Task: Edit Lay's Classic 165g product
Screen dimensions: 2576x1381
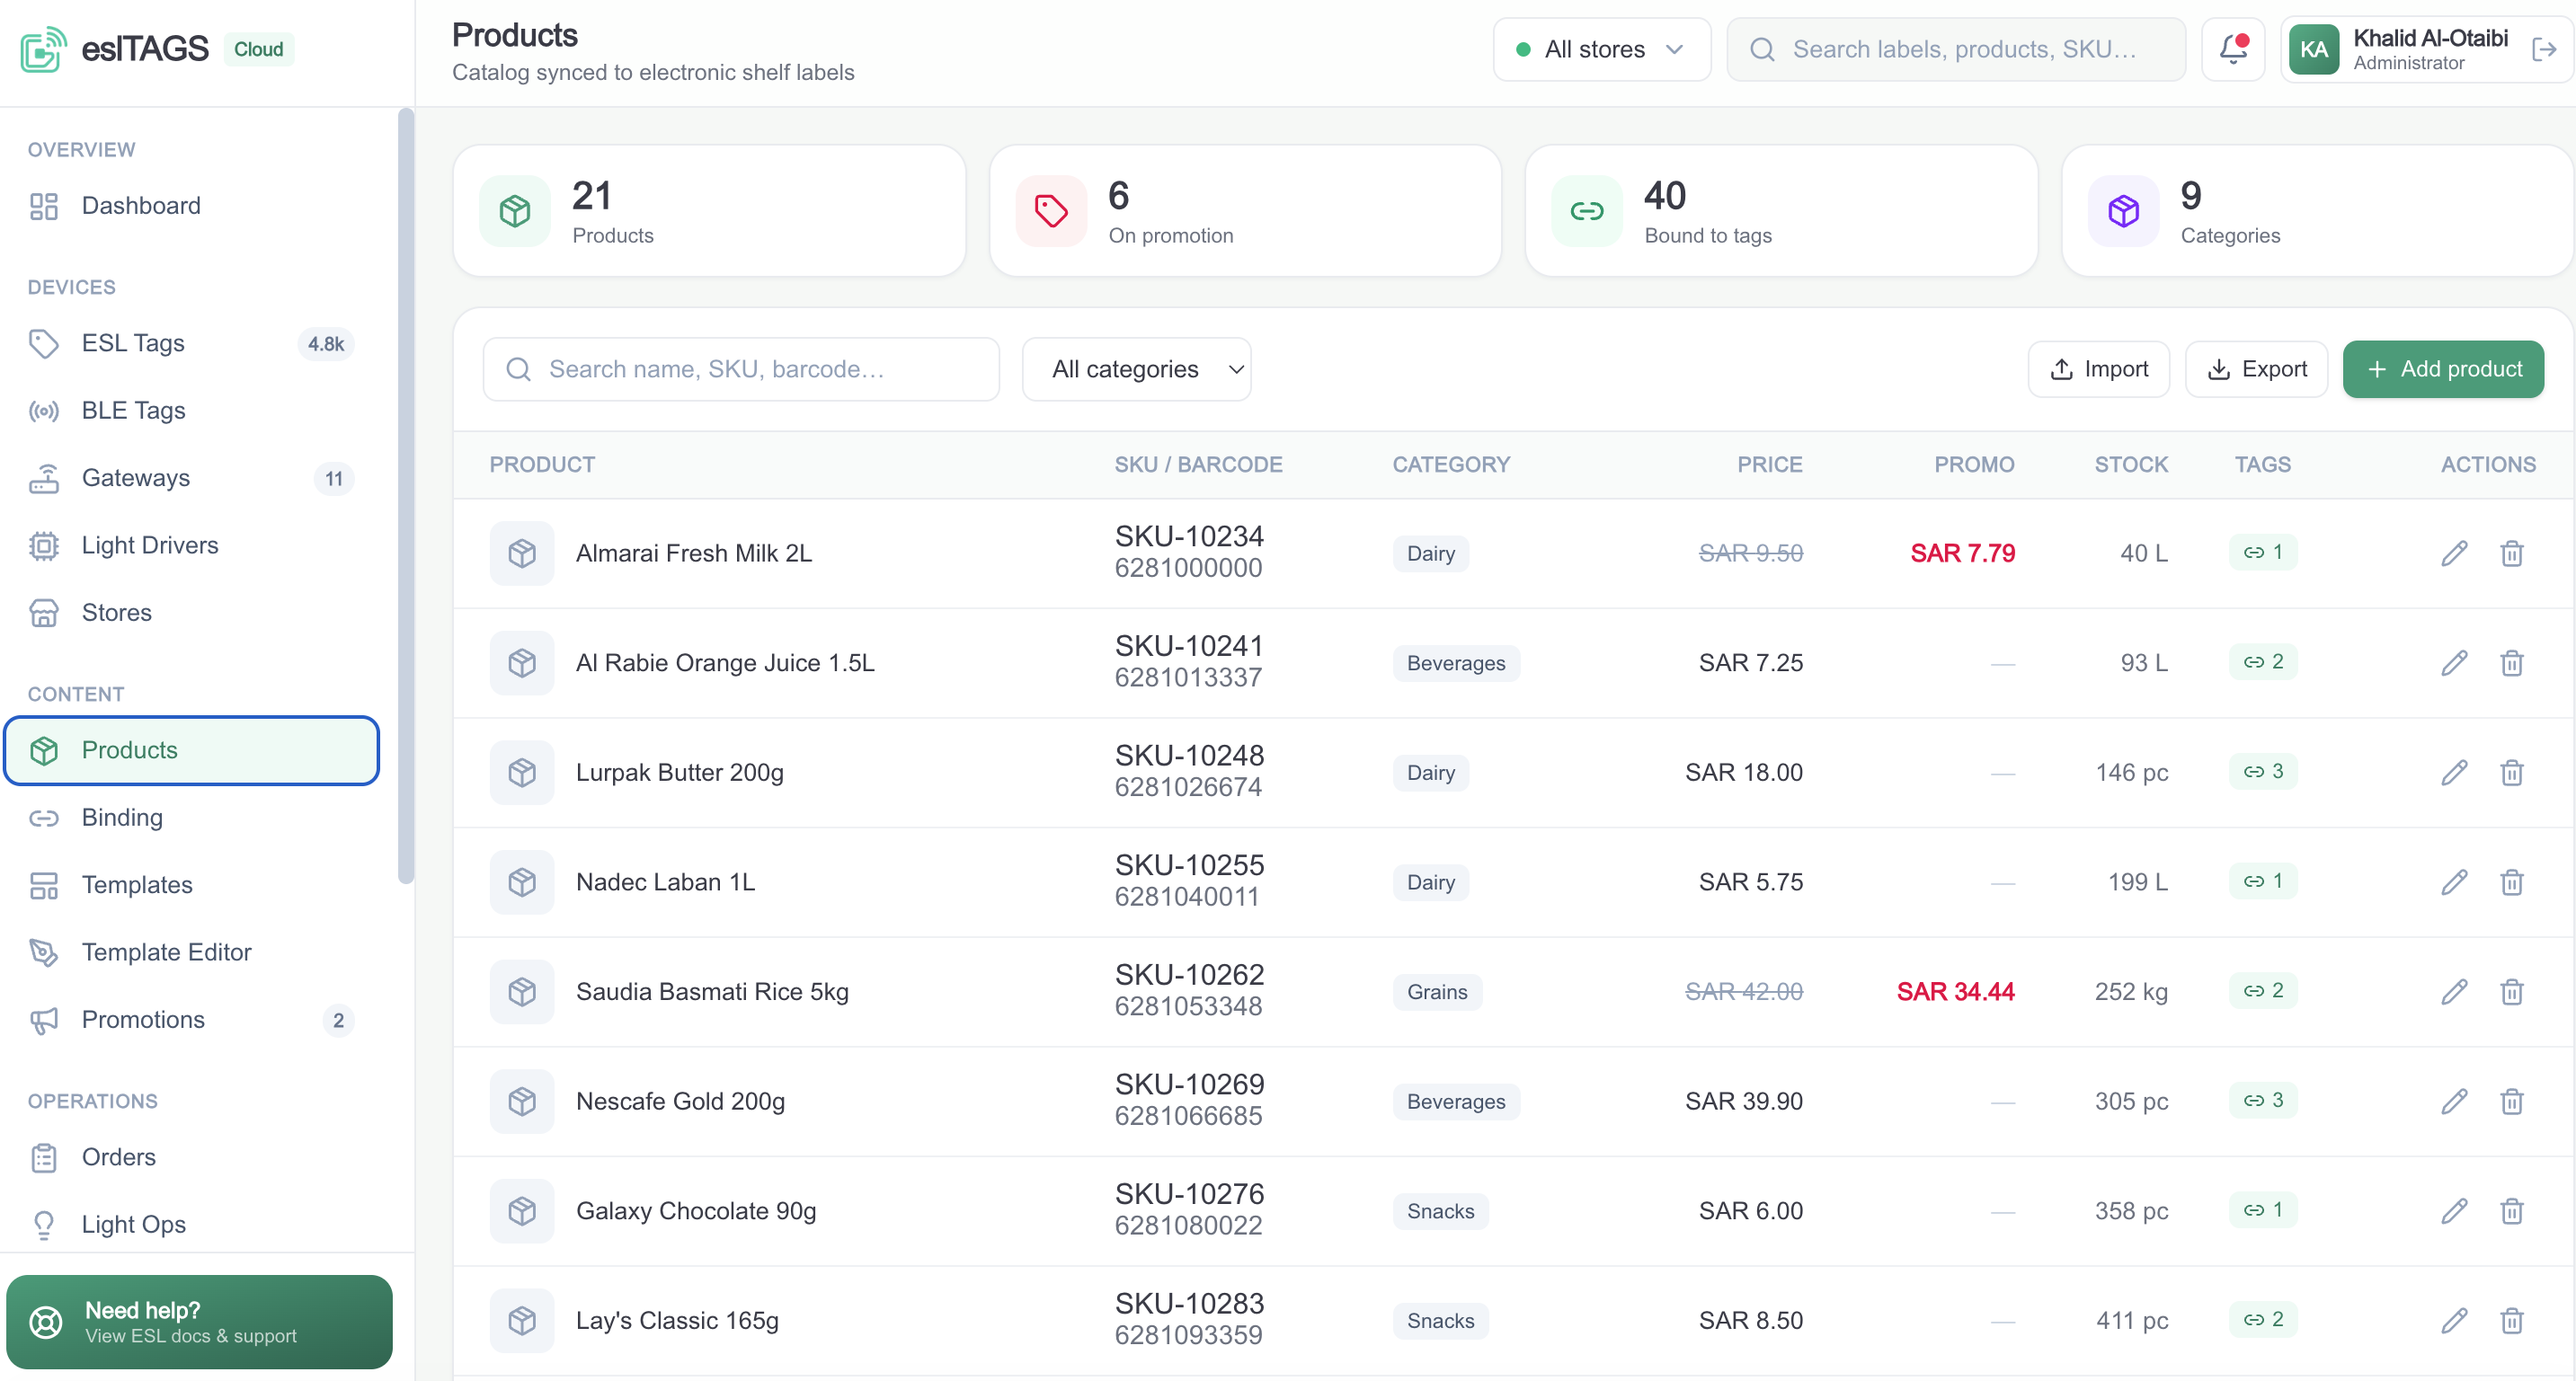Action: point(2454,1321)
